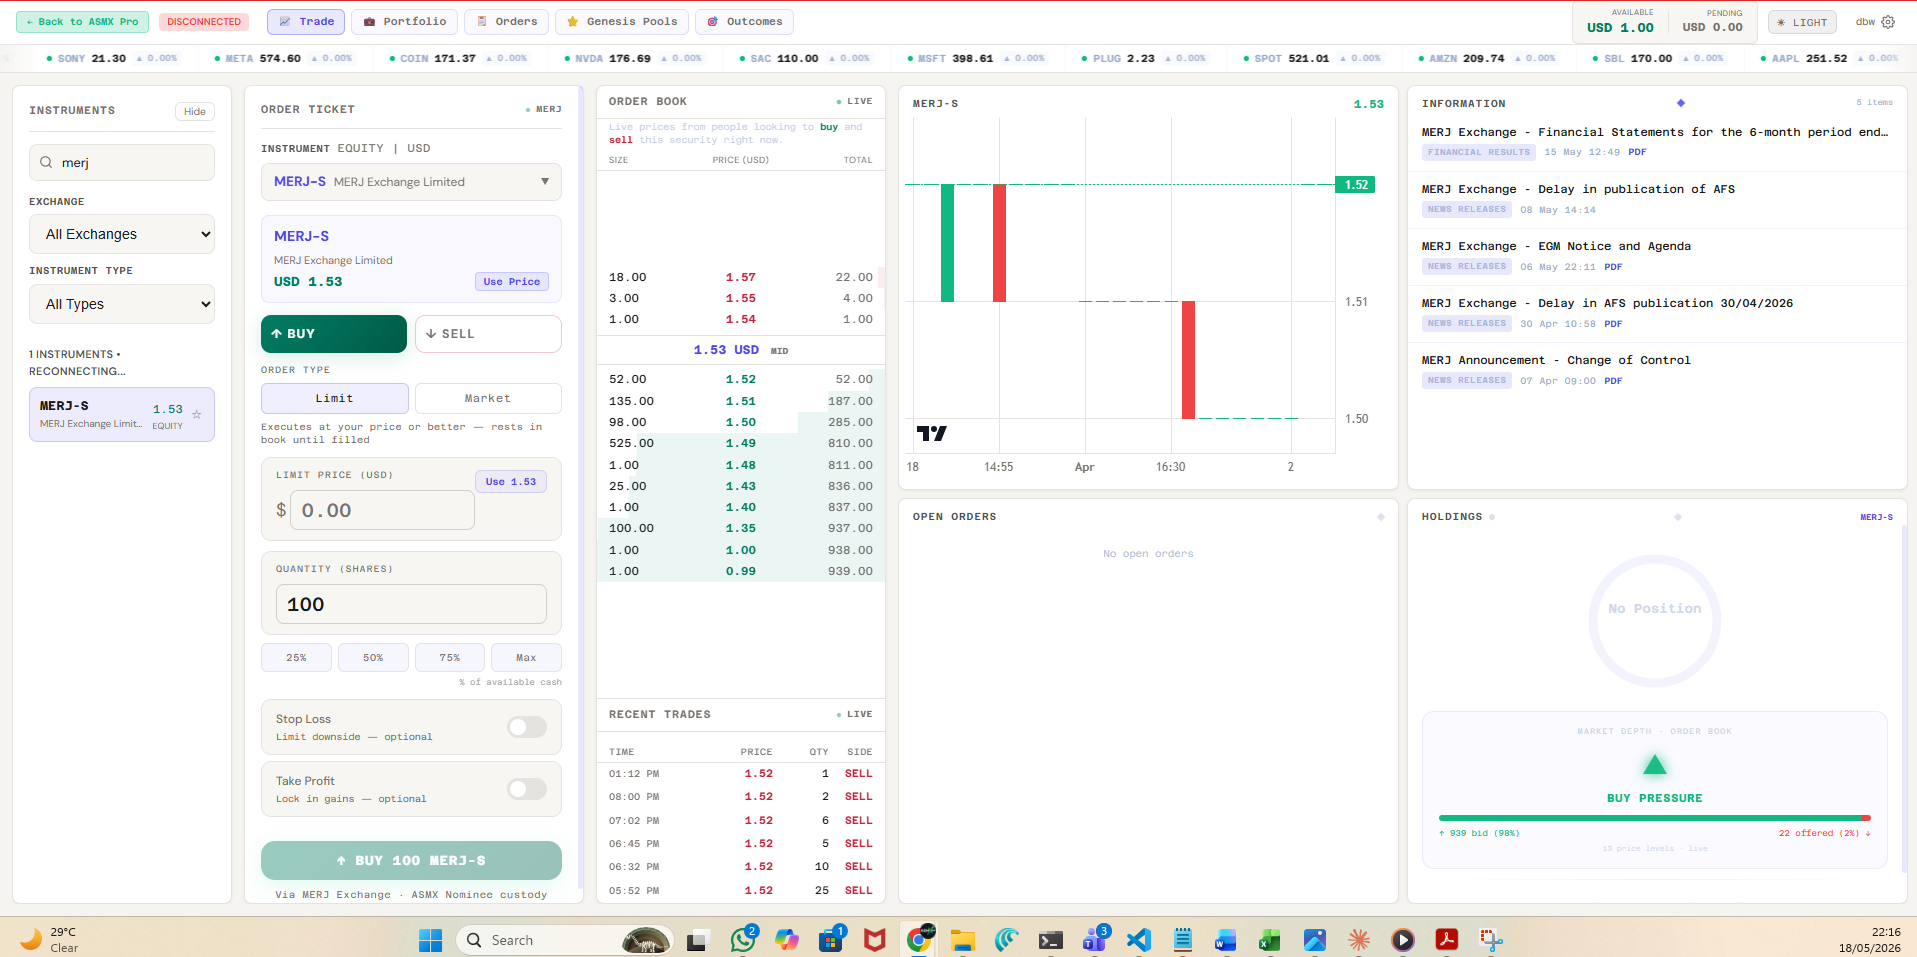The width and height of the screenshot is (1917, 957).
Task: Set quantity to 50% of cash
Action: tap(373, 658)
